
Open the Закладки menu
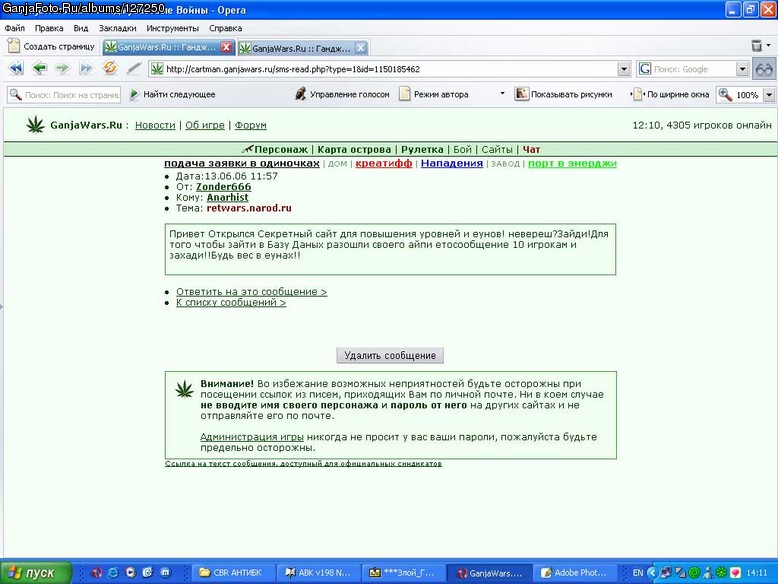117,28
